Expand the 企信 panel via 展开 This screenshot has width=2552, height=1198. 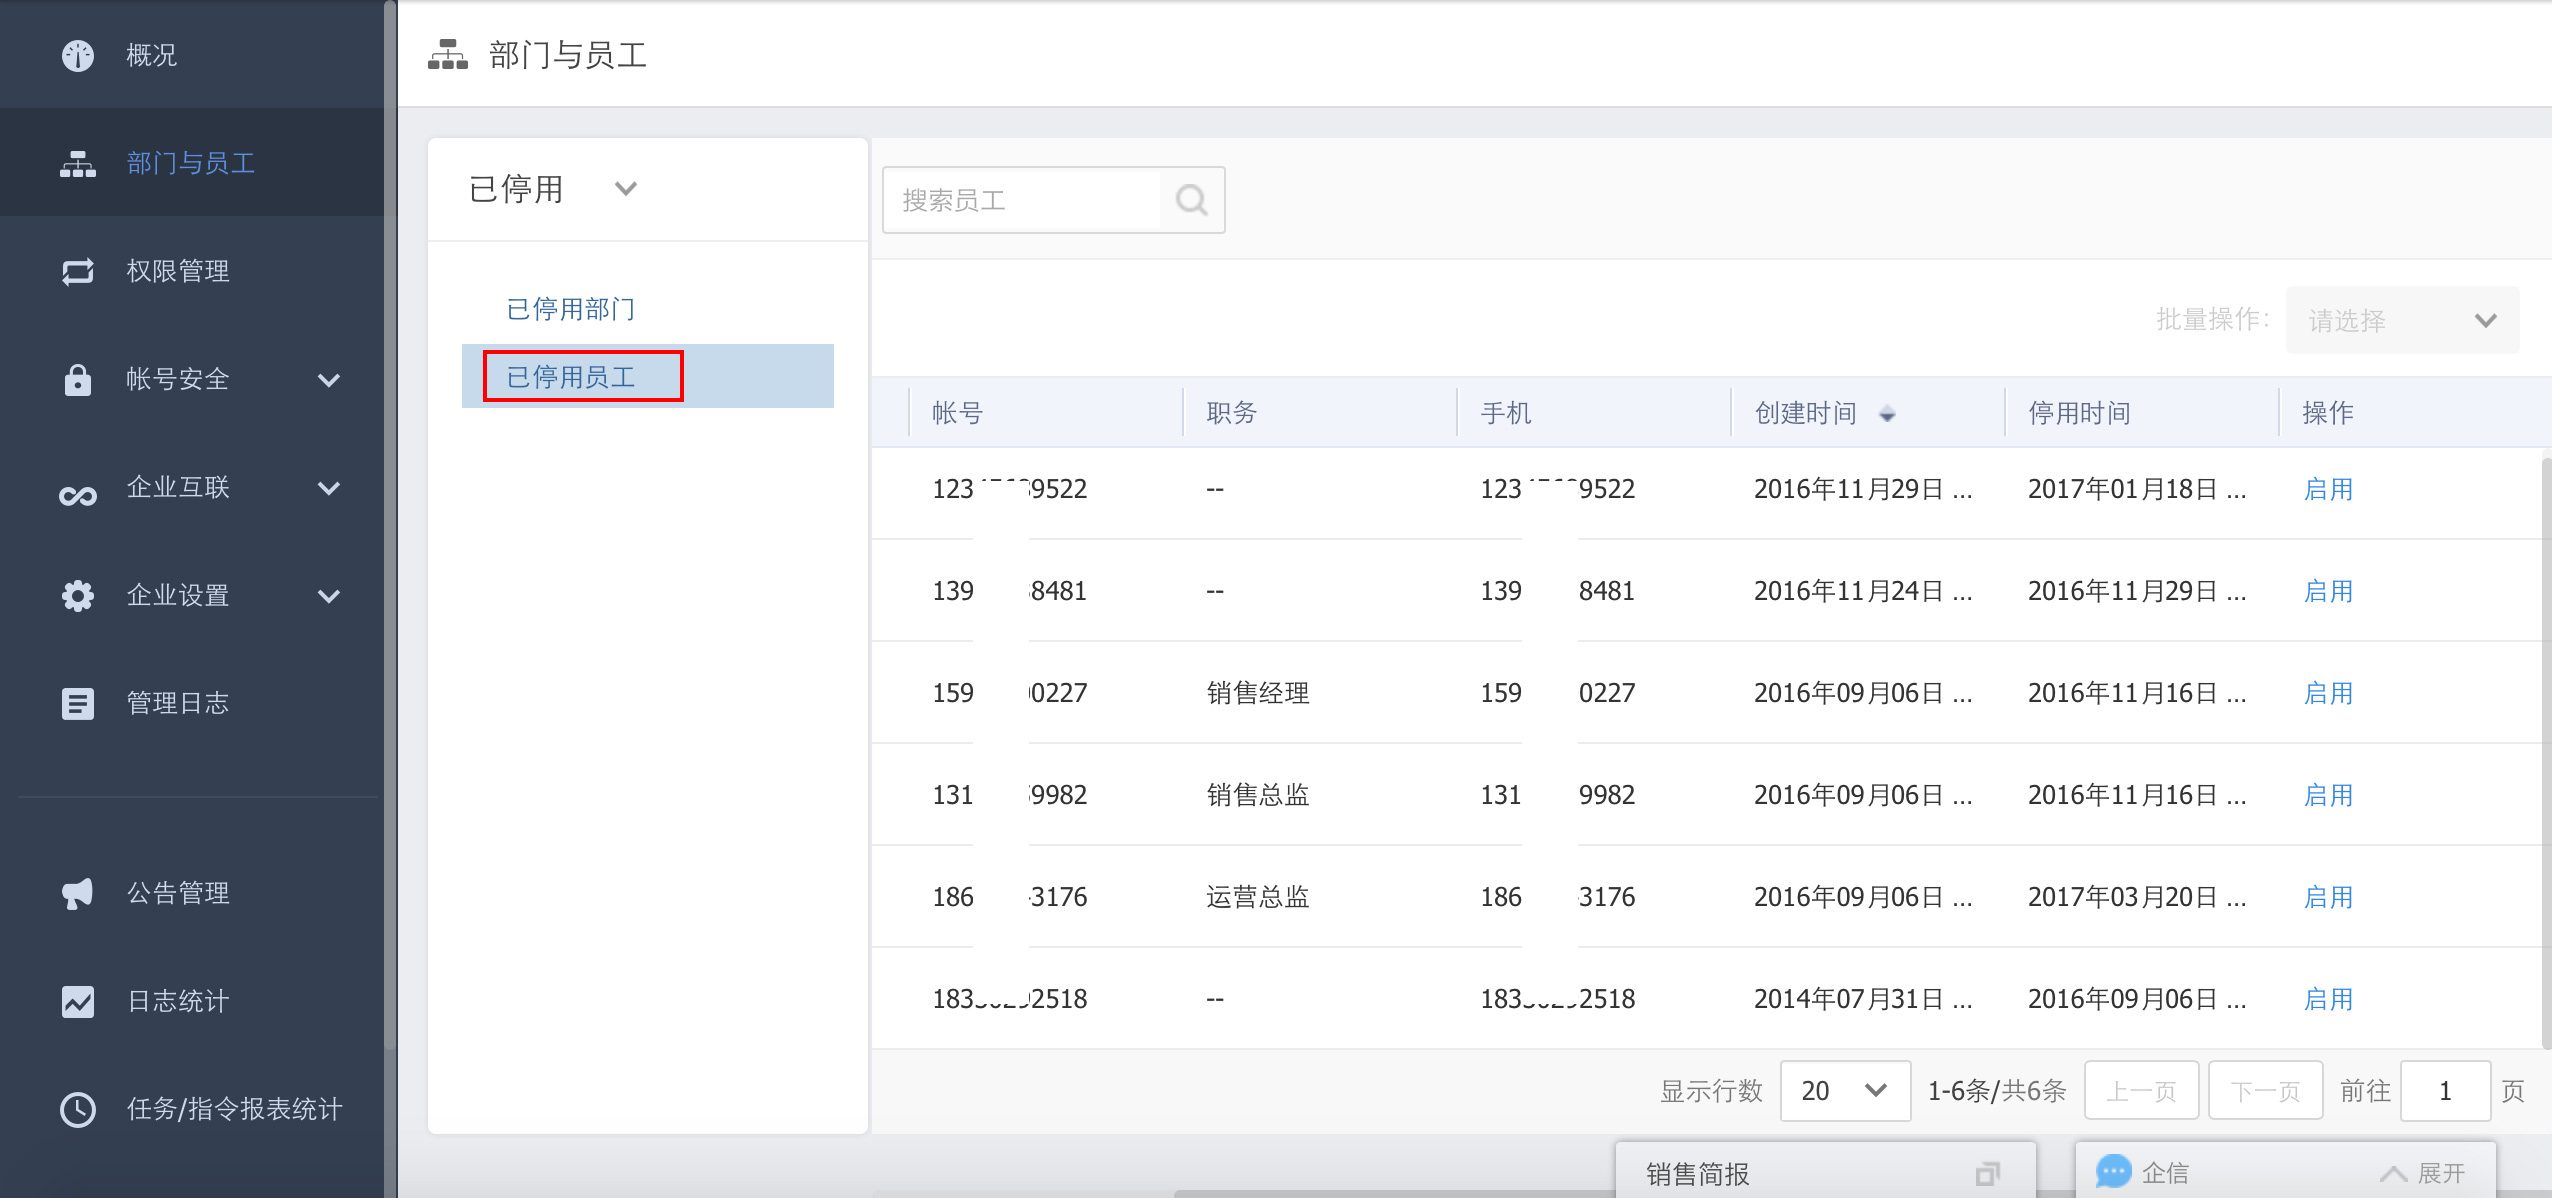(x=2422, y=1173)
